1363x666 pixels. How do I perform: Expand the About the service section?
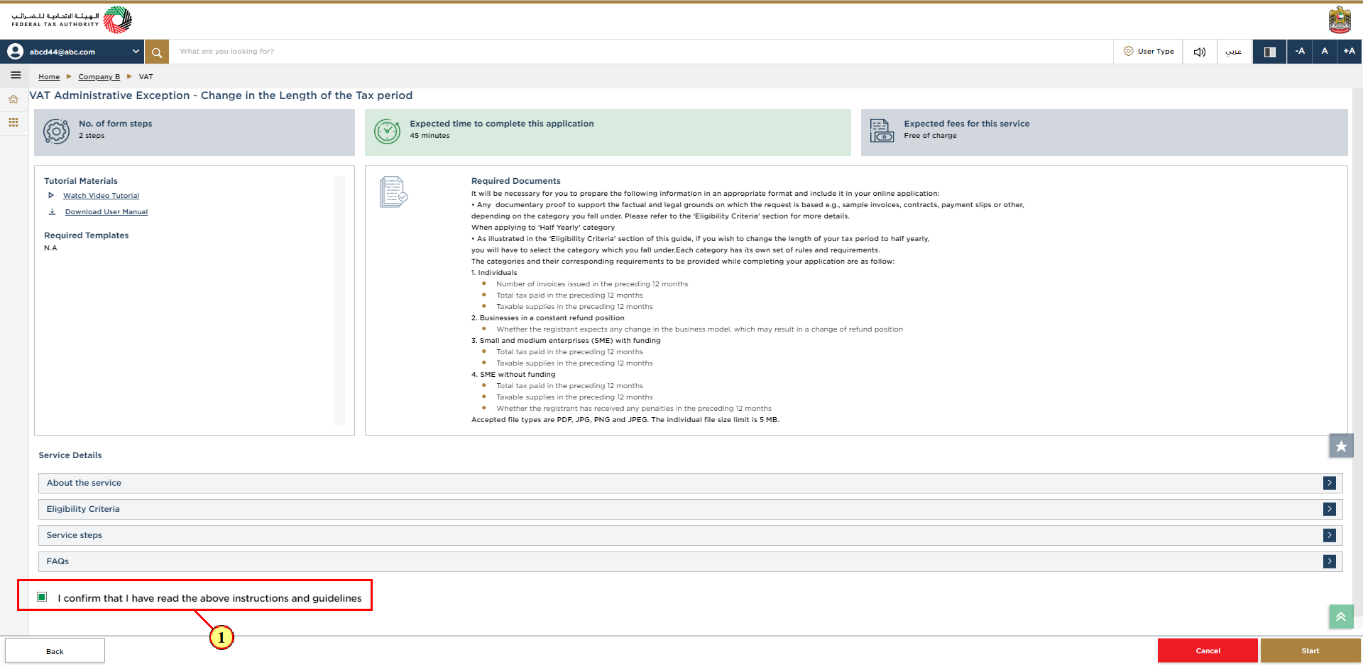pos(689,483)
